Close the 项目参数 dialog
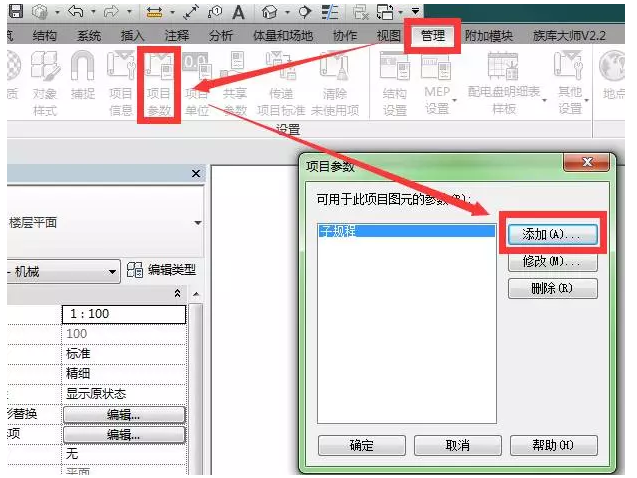Viewport: 637px width, 478px height. [587, 162]
